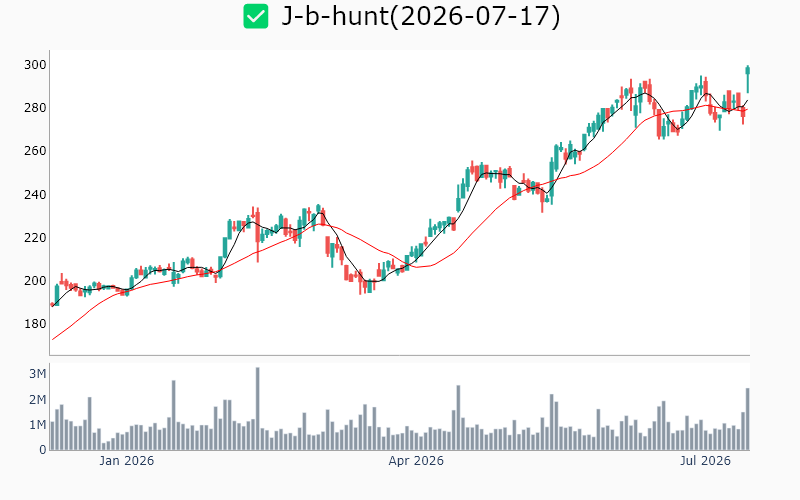
Task: Click the Apr 2026 x-axis label
Action: [x=416, y=461]
